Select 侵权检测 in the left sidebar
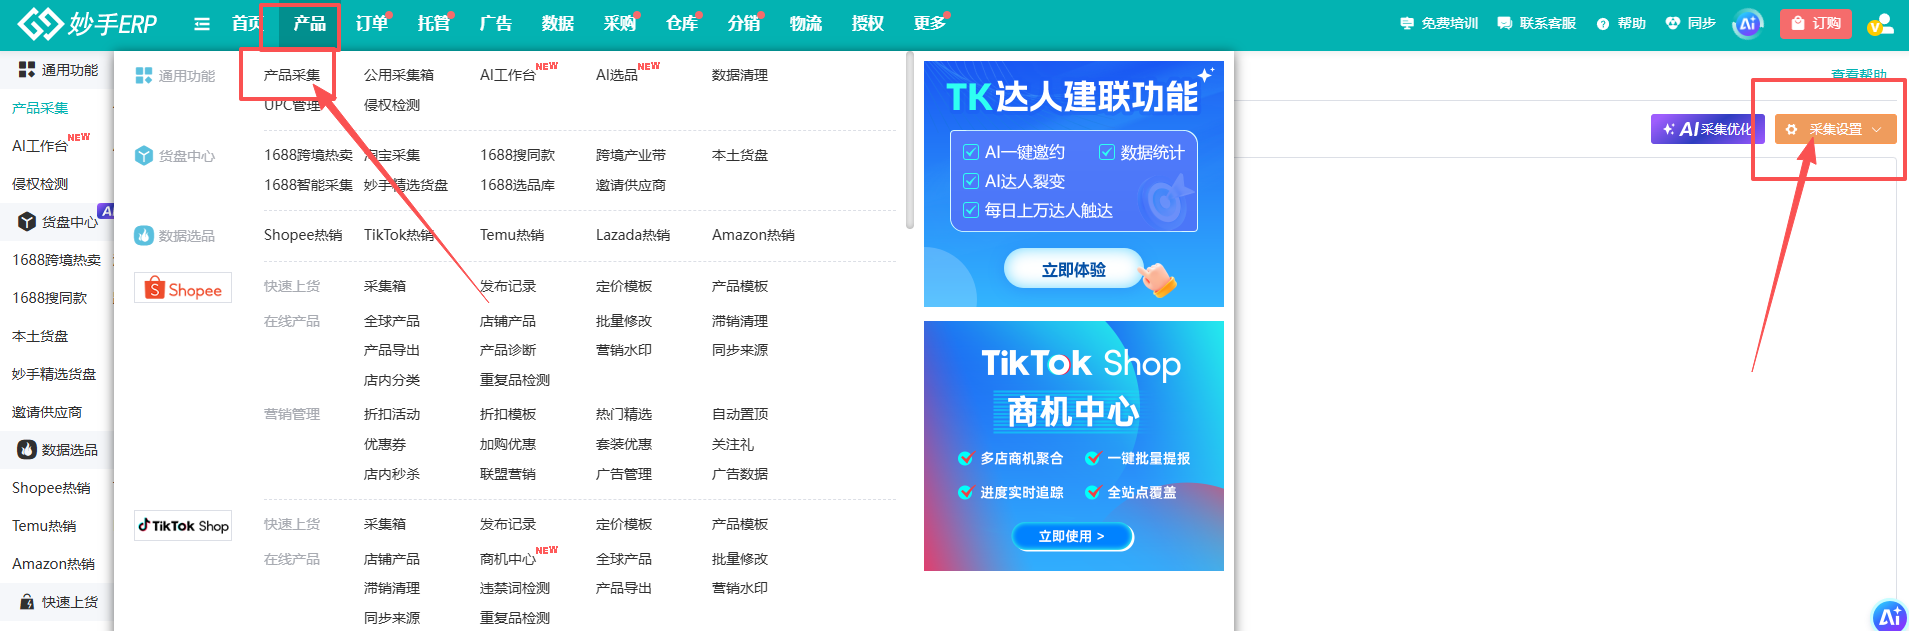This screenshot has height=631, width=1909. click(x=40, y=184)
